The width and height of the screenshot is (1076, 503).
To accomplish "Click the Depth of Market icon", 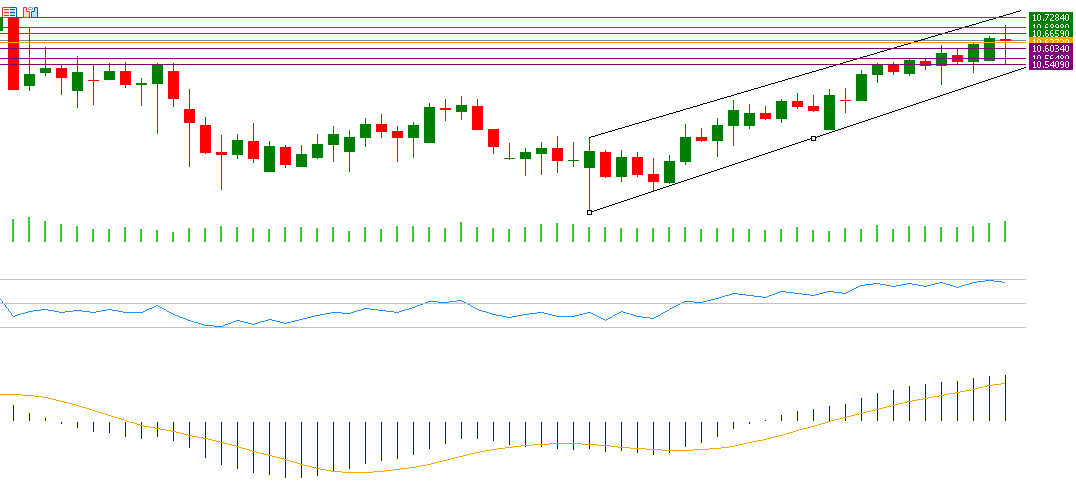I will click(x=30, y=12).
